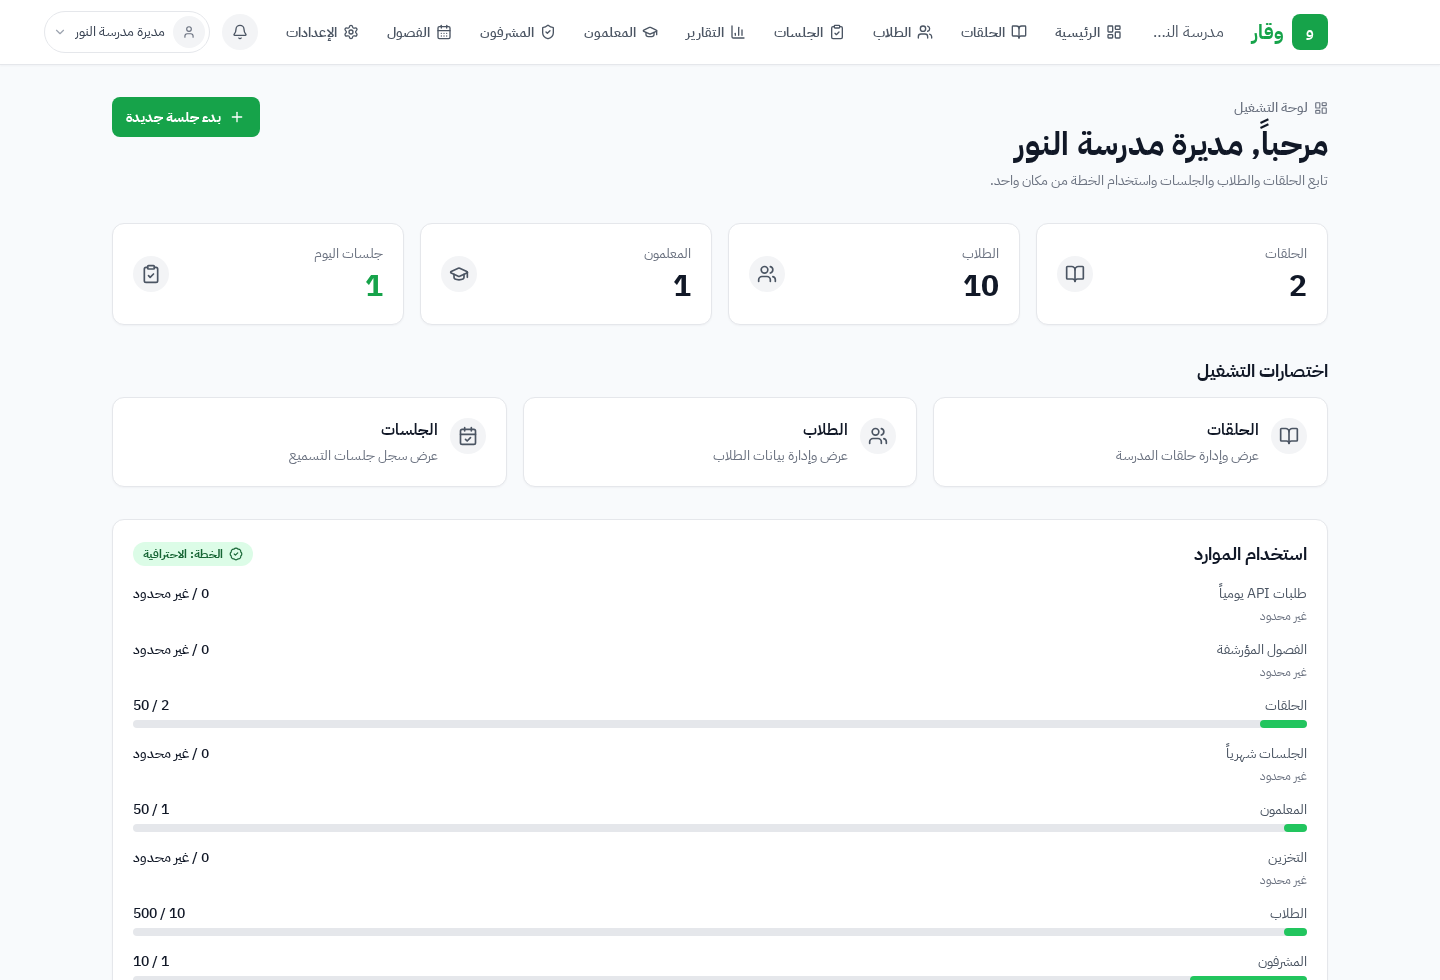The image size is (1440, 980).
Task: Go to المعلمون in the navbar
Action: [x=621, y=32]
